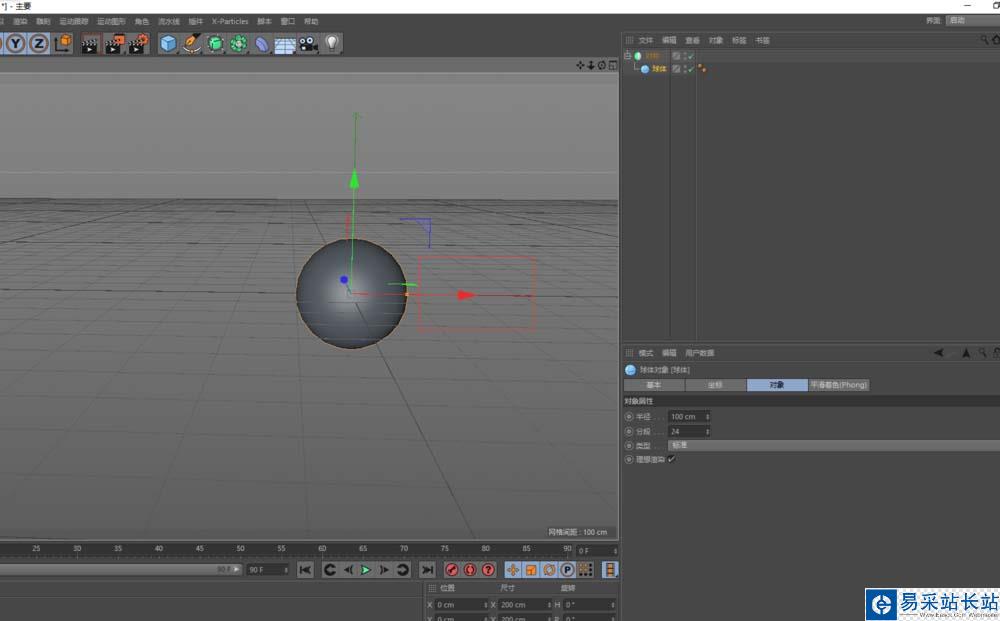Go to the previous keyframe

point(330,570)
